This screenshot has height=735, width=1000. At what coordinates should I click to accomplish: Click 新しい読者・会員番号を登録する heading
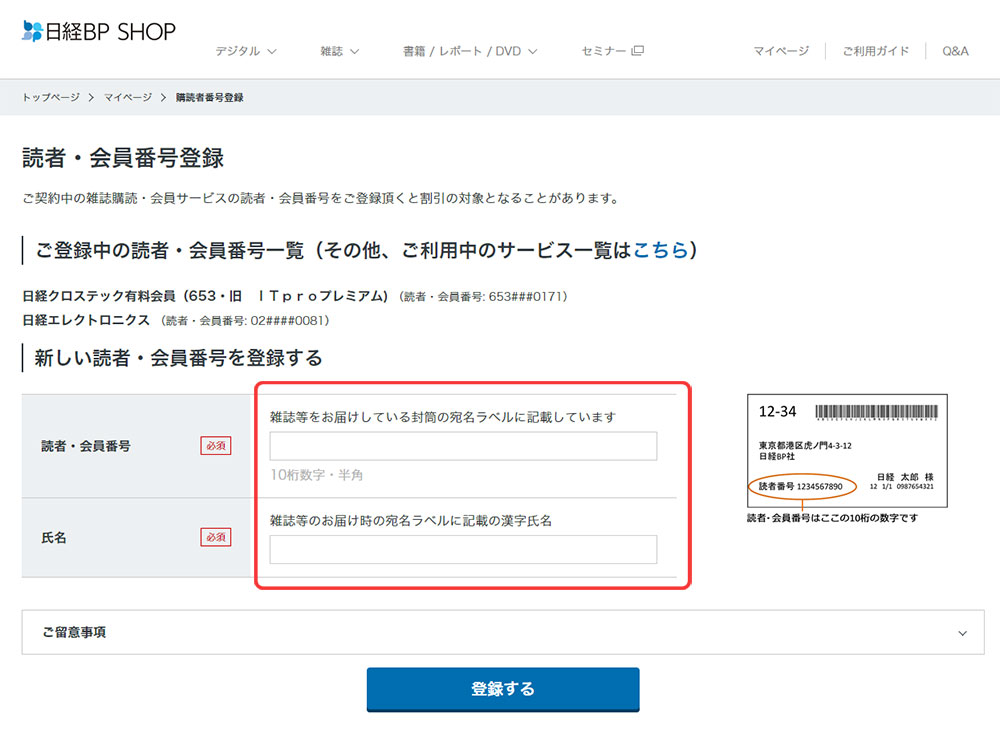click(x=179, y=358)
